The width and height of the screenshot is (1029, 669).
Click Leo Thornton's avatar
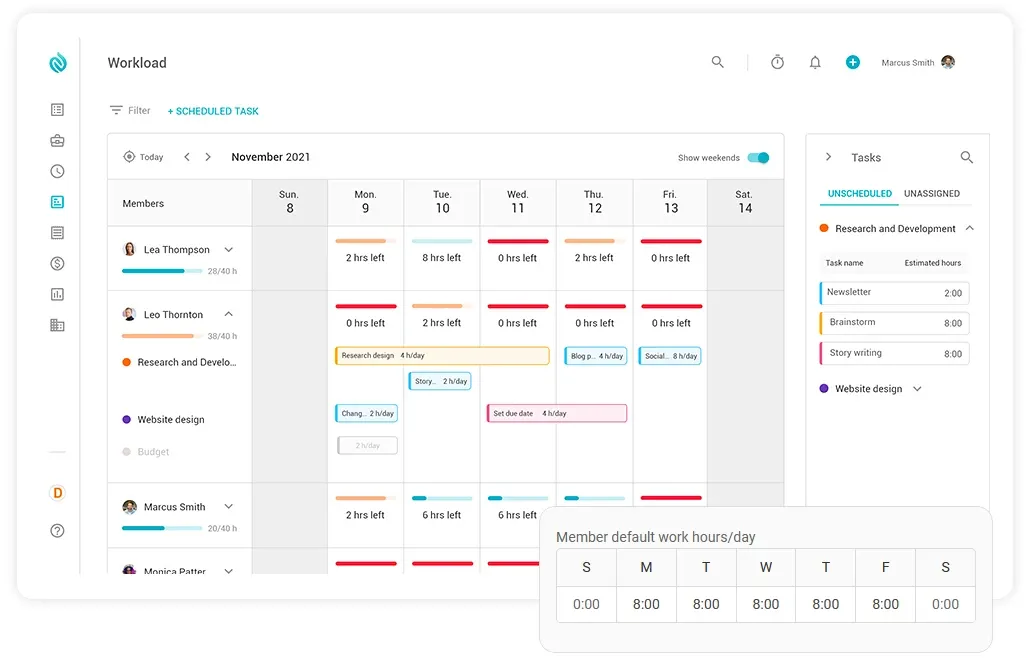[x=129, y=314]
